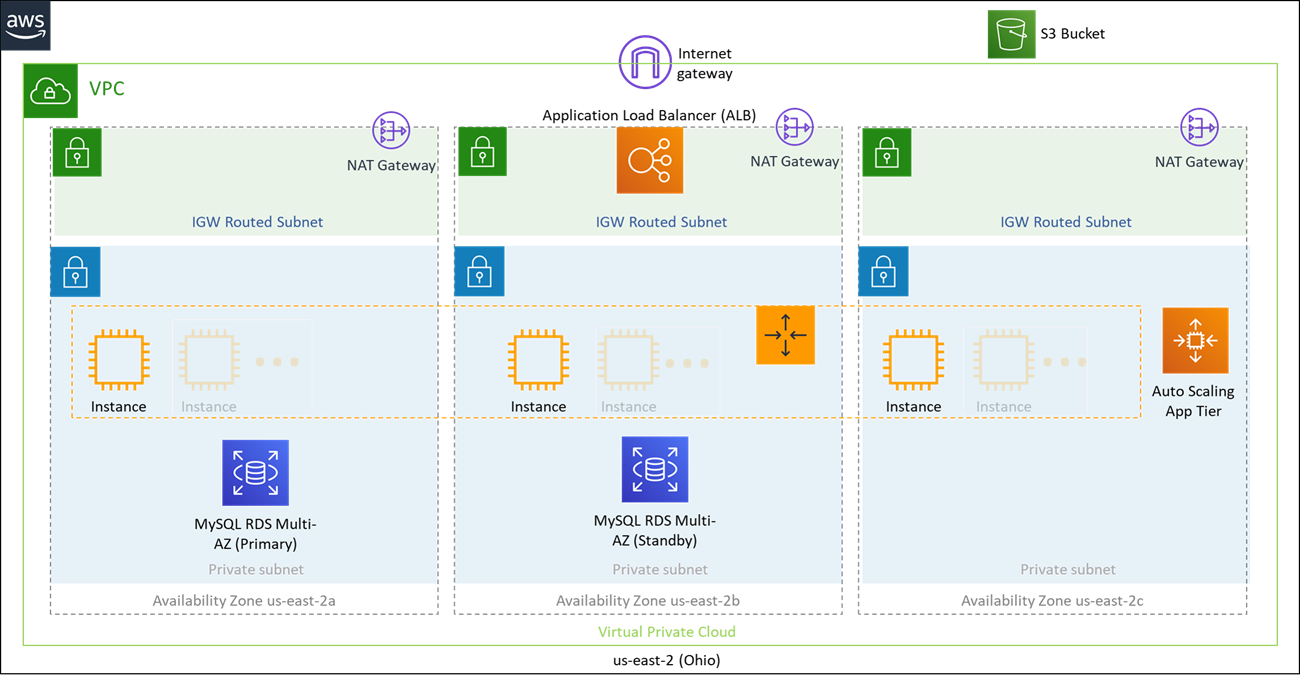This screenshot has height=680, width=1300.
Task: Click 'Application Load Balancer (ALB)' label
Action: tap(649, 116)
